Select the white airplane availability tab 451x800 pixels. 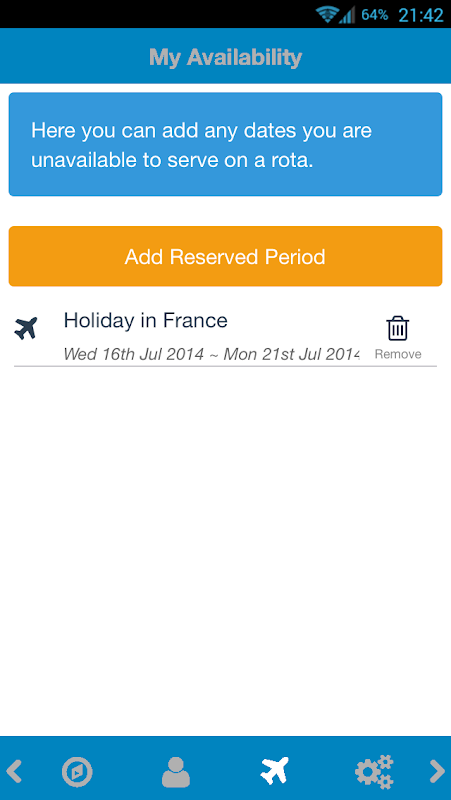click(x=275, y=770)
